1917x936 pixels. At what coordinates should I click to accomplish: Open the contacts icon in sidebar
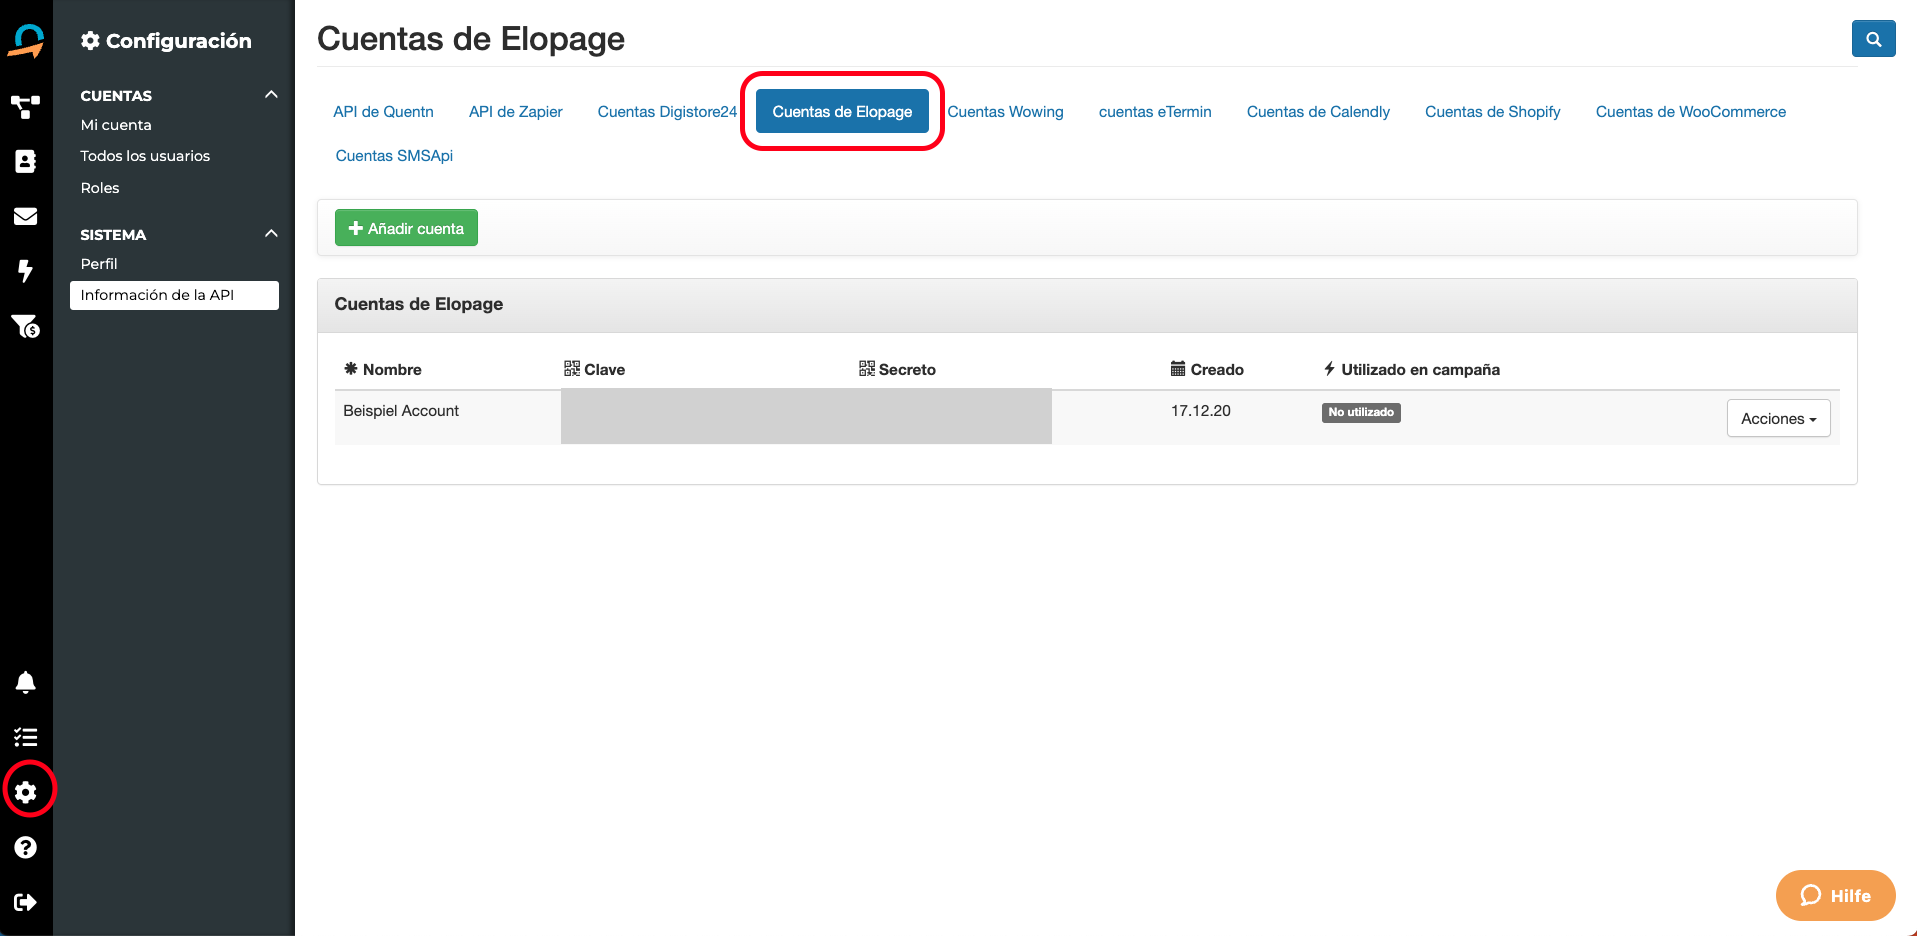tap(26, 161)
